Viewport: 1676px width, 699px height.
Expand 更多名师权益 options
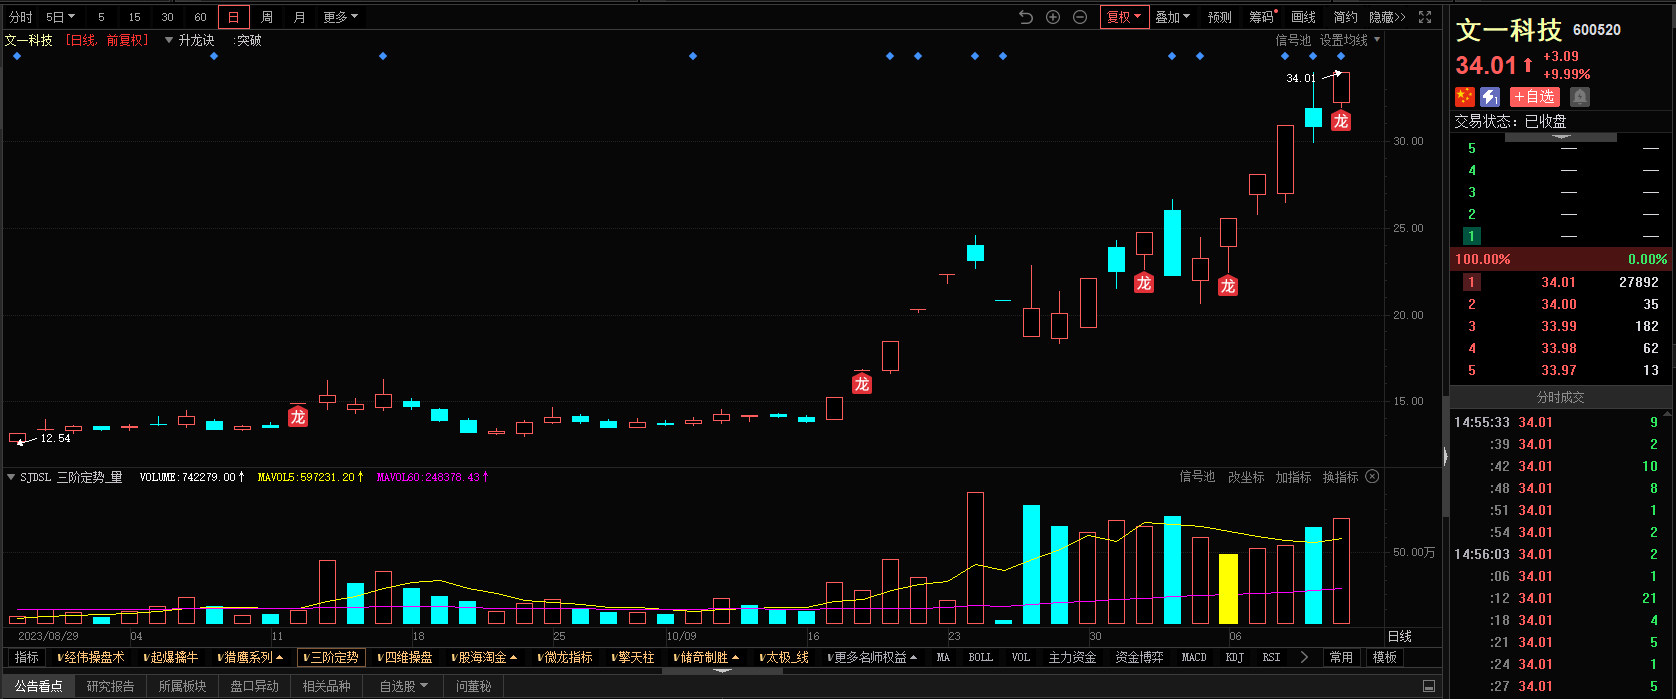tap(873, 657)
